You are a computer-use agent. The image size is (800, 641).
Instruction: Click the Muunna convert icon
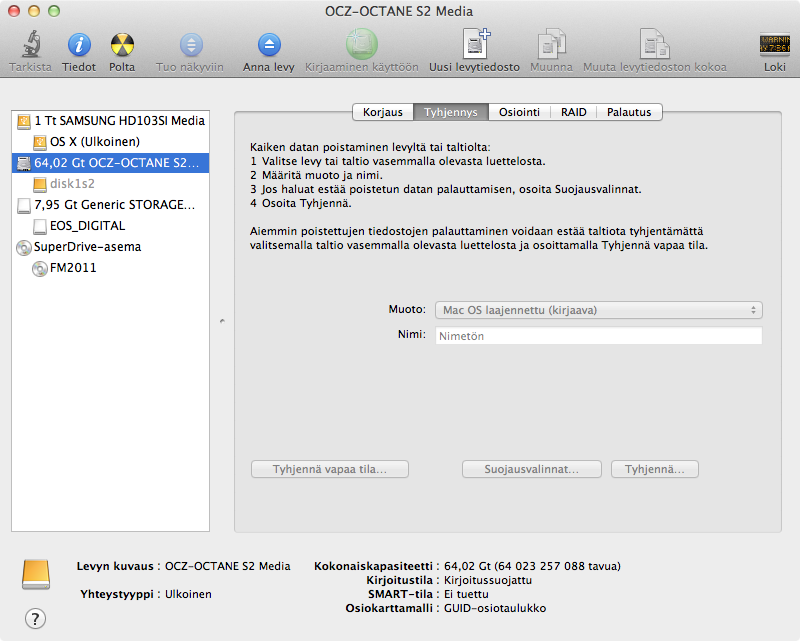[552, 44]
